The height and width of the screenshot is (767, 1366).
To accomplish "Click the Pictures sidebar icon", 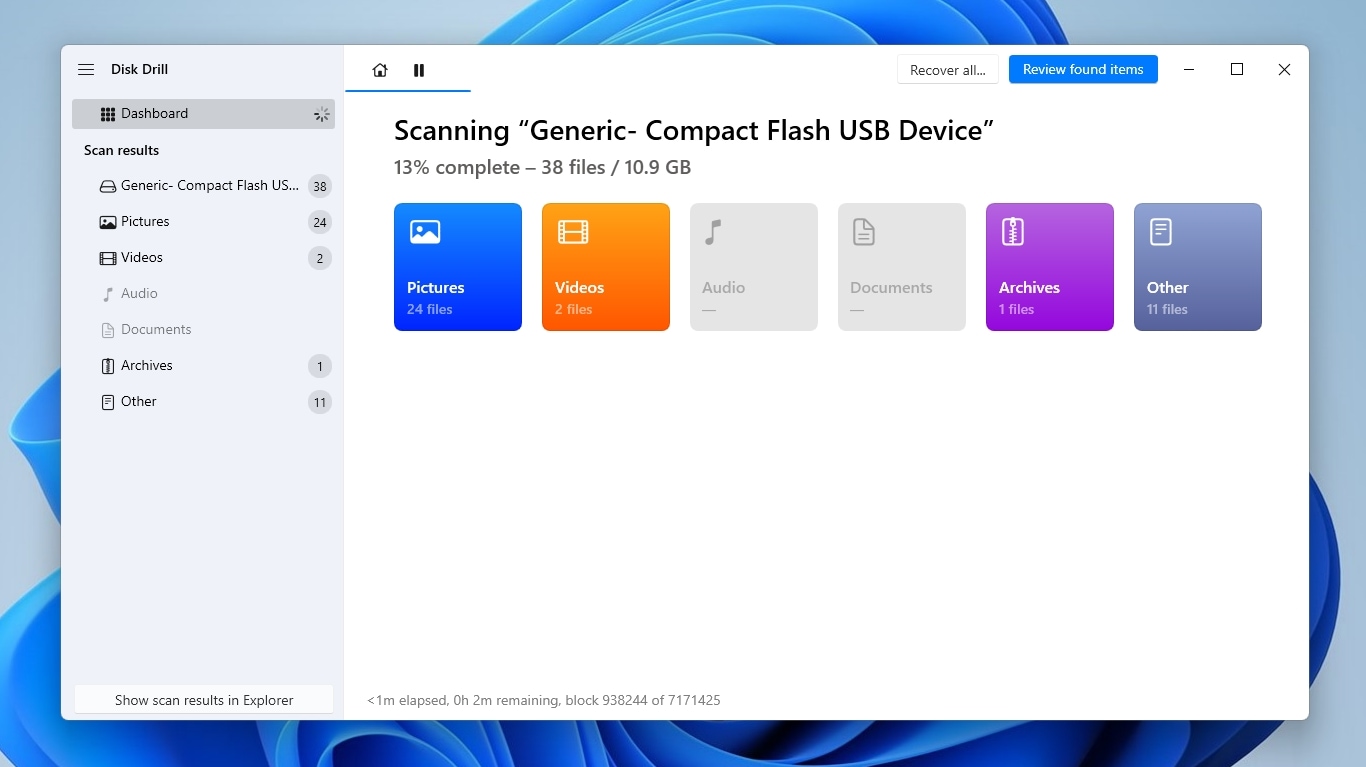I will click(x=108, y=222).
